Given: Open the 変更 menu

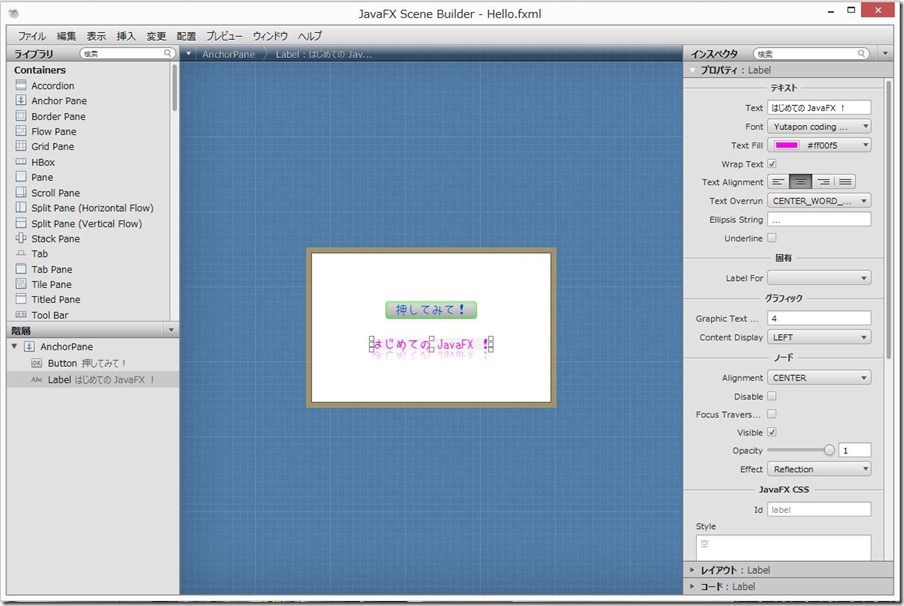Looking at the screenshot, I should (156, 36).
